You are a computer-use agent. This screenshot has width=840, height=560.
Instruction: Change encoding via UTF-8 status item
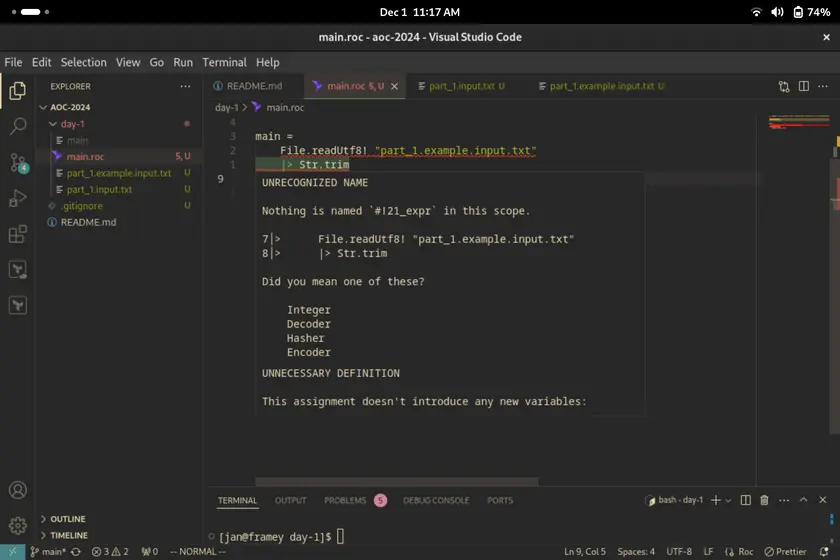(679, 551)
